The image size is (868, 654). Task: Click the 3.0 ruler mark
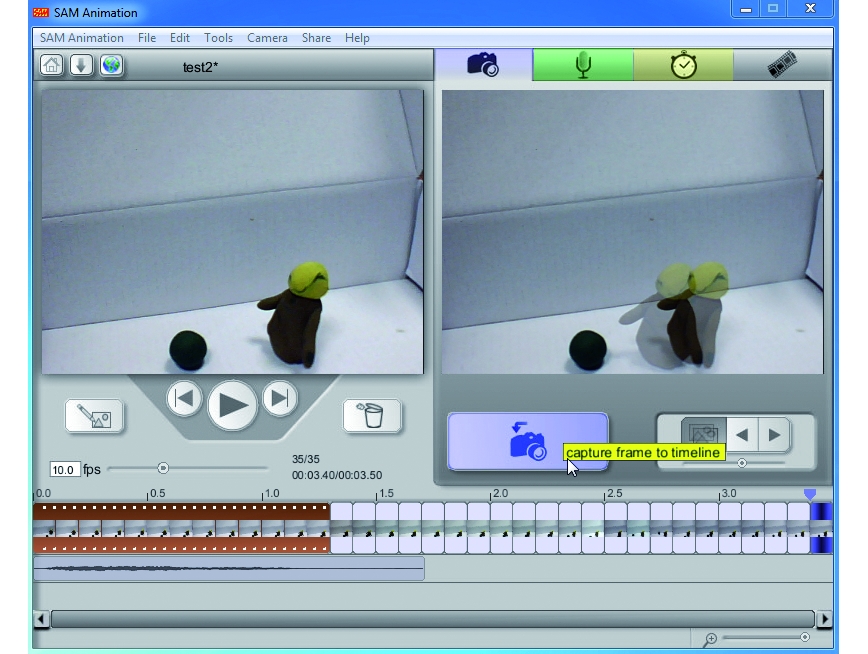(x=728, y=493)
